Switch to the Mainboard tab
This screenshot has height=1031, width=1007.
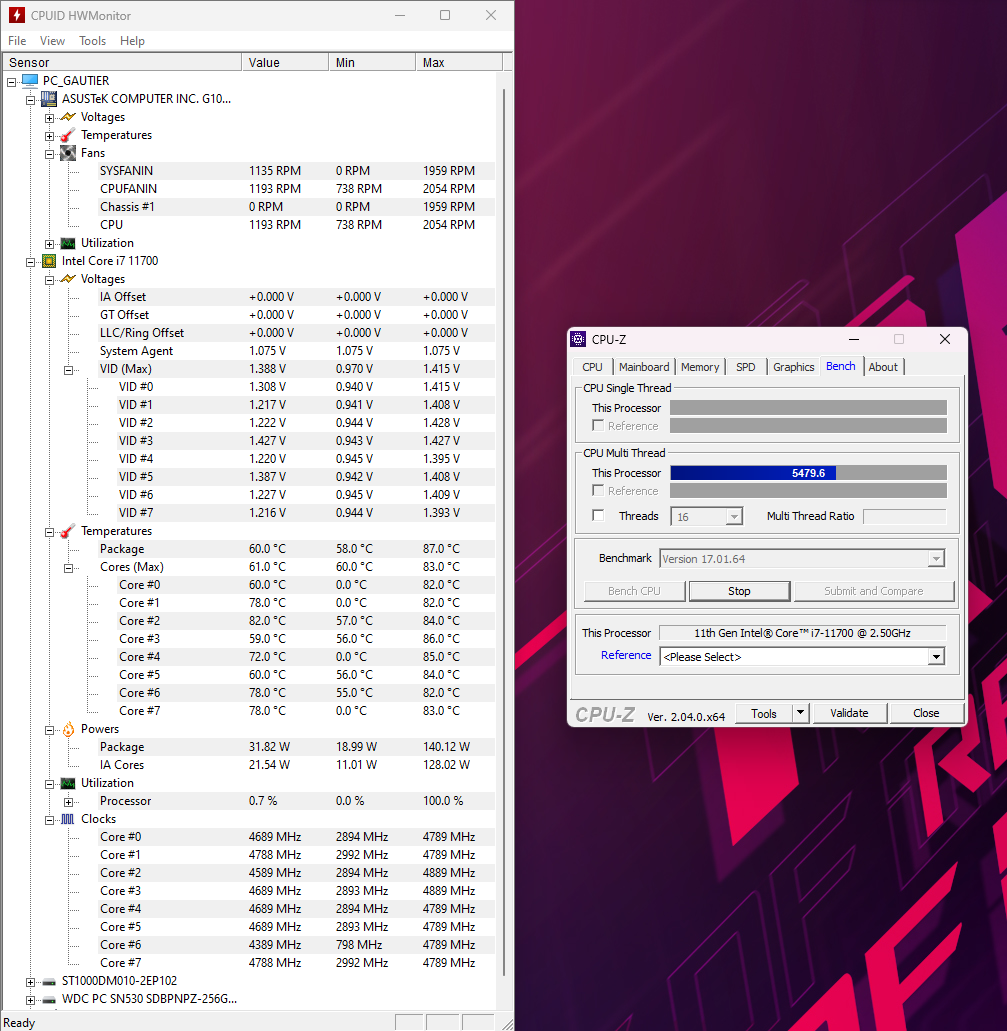644,367
